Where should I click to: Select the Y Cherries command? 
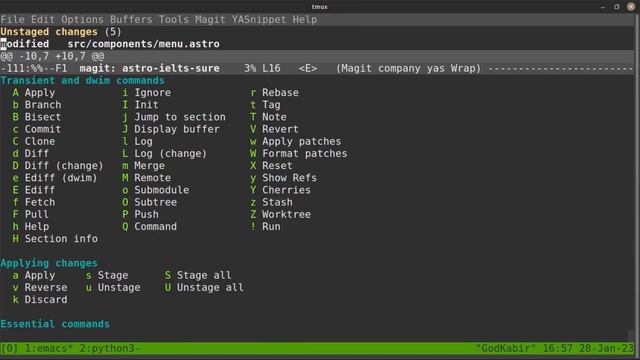click(x=280, y=190)
